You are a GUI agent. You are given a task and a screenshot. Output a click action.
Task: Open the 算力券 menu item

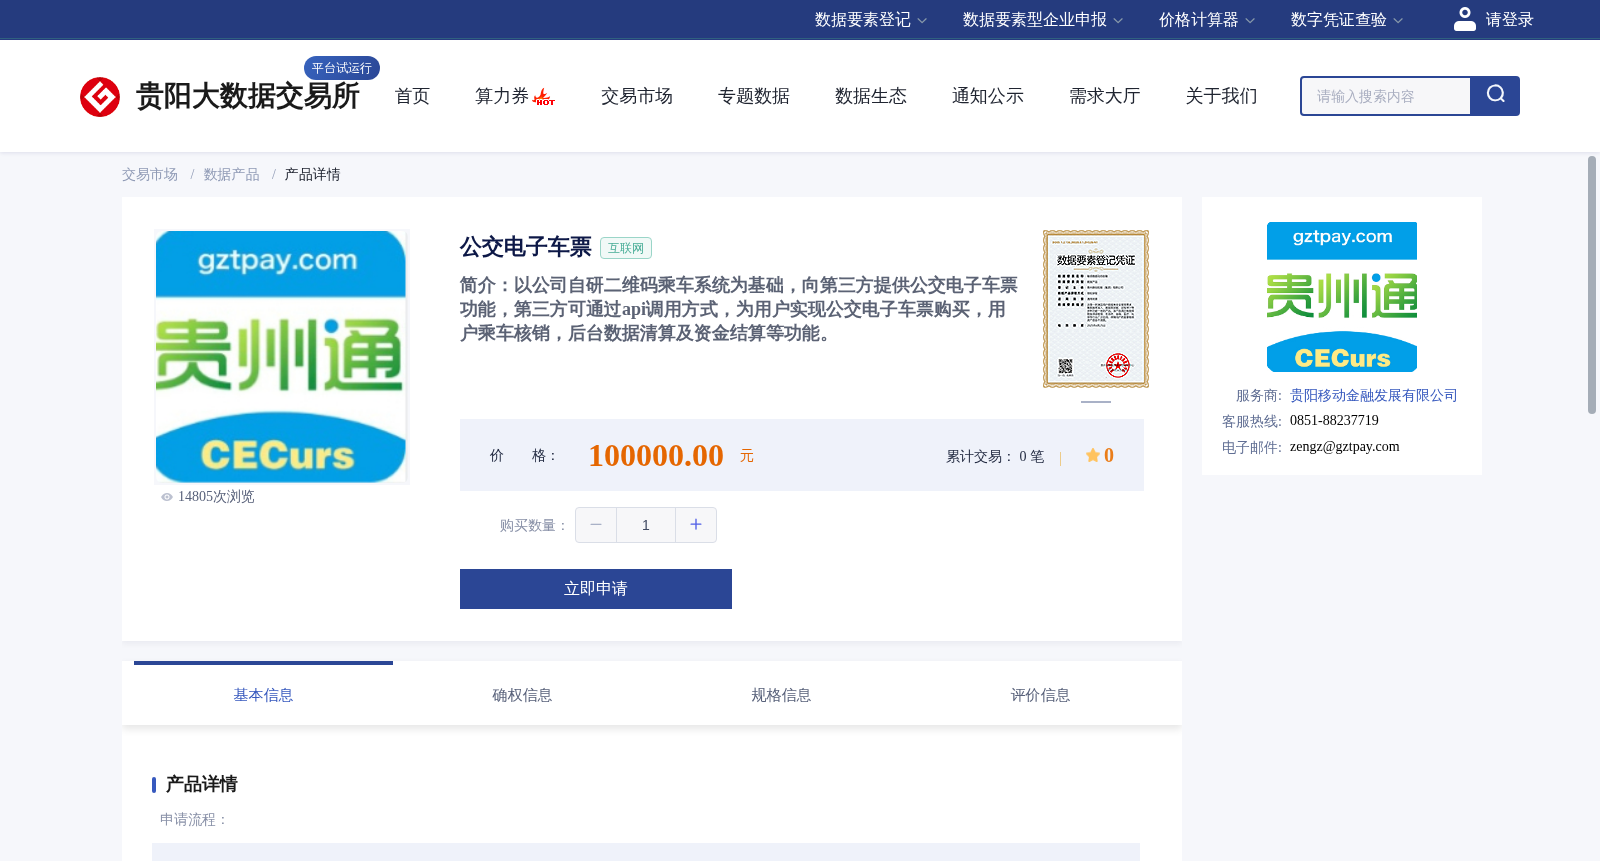(x=502, y=96)
